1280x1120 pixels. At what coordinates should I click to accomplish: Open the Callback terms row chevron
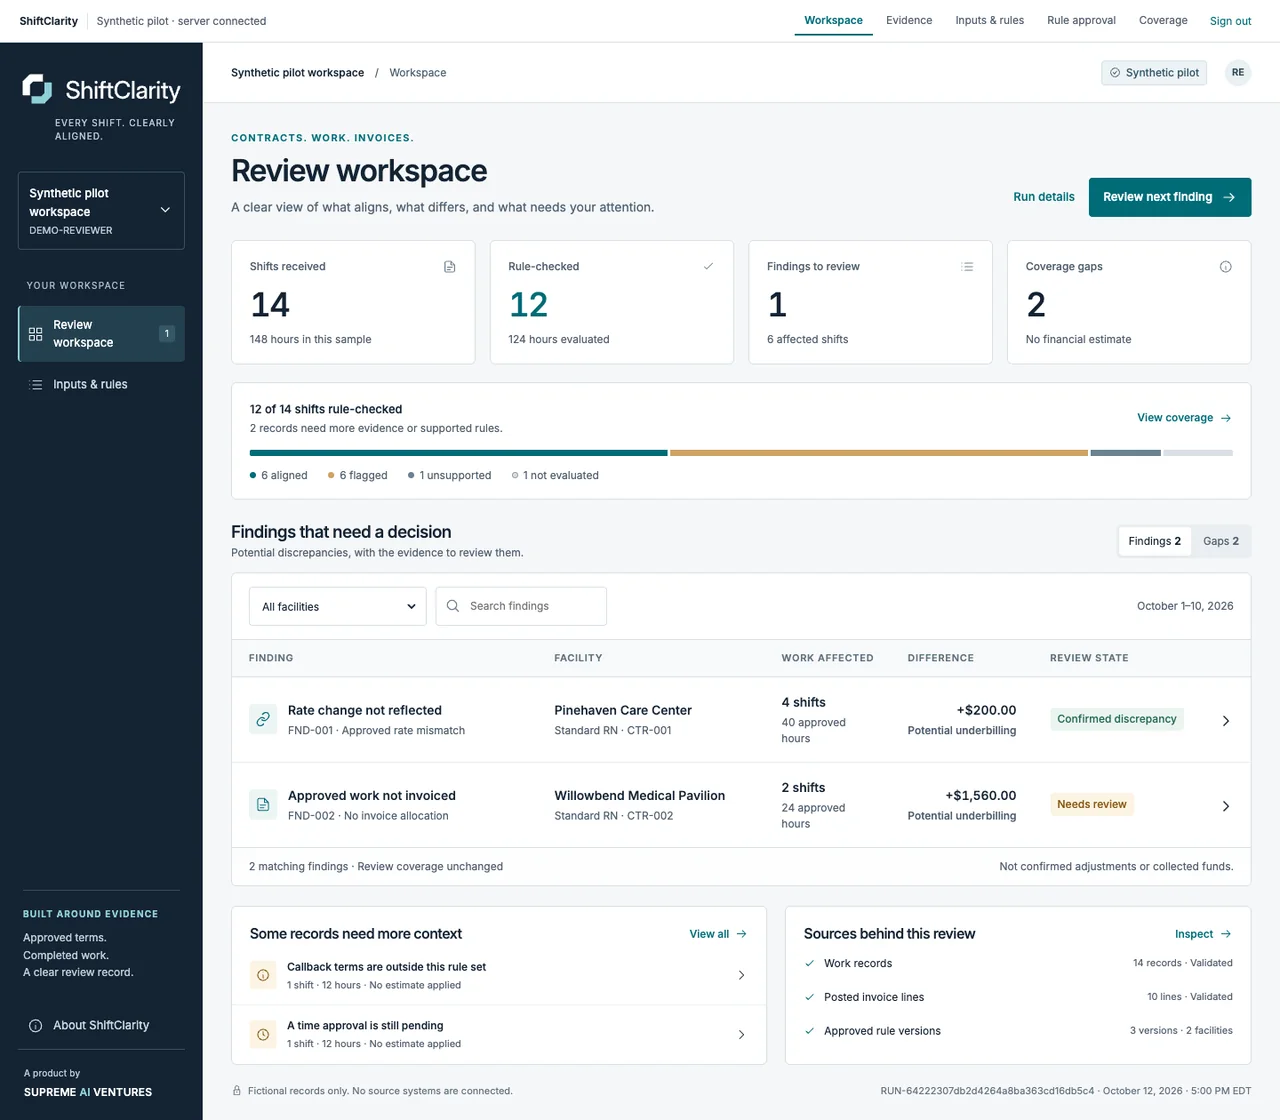741,975
